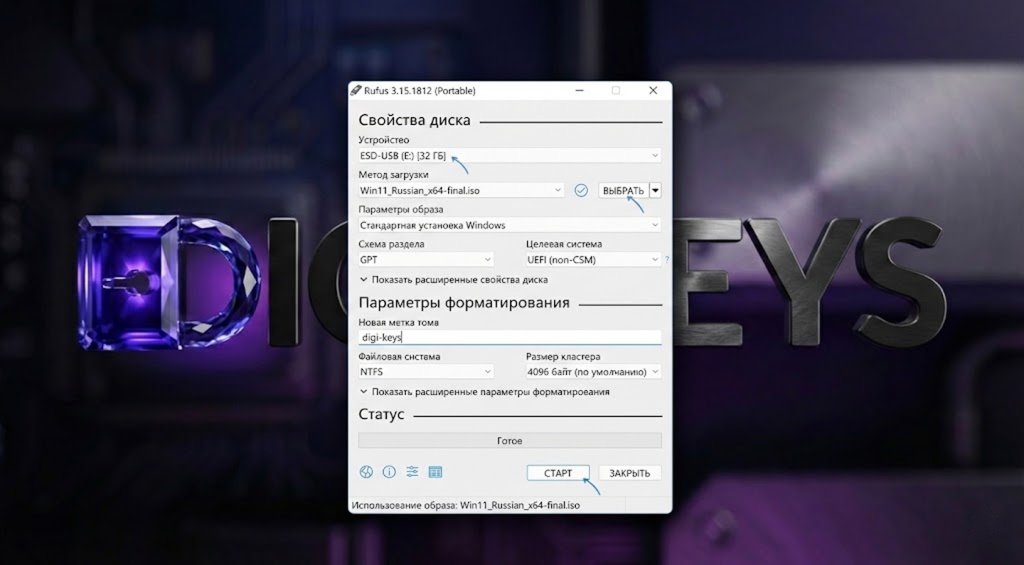Open the Размер кластера dropdown
1024x565 pixels.
593,372
